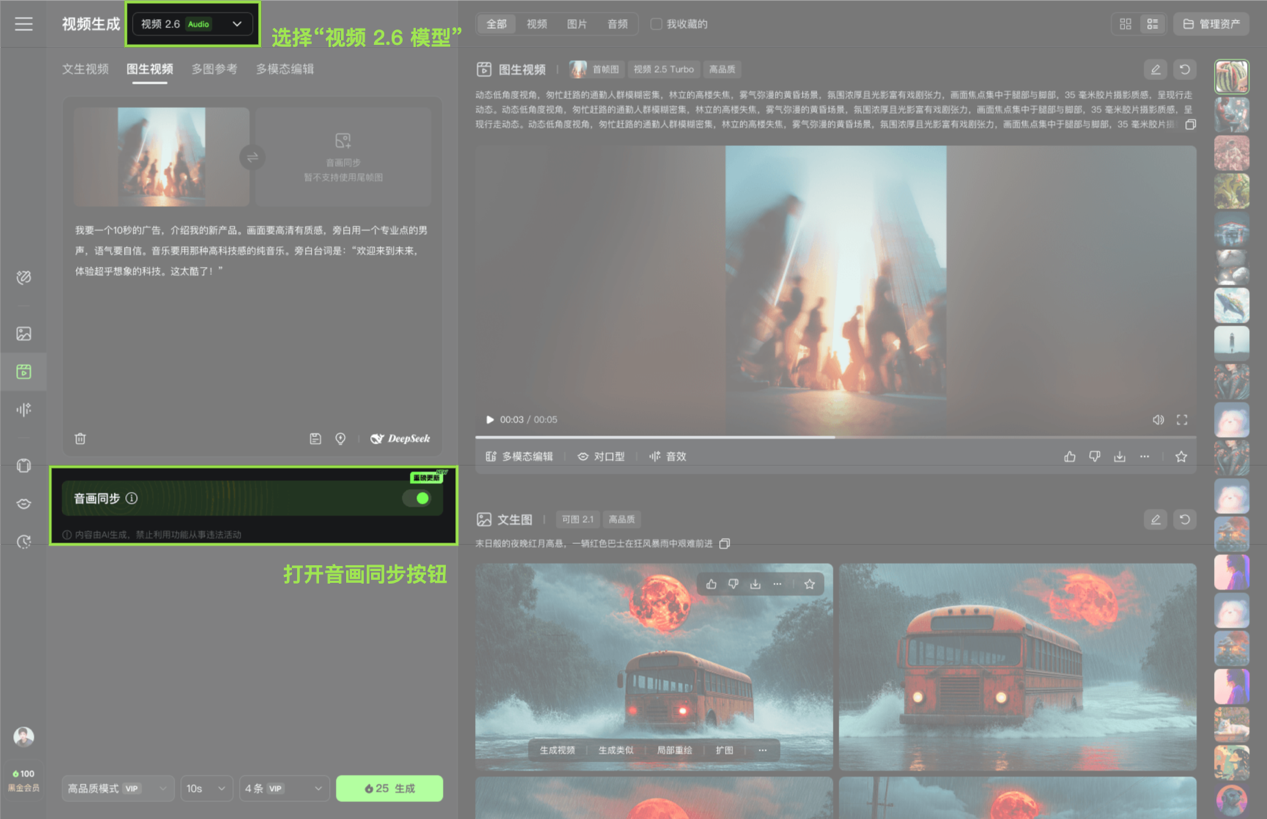
Task: Open the 视频 2.6 model dropdown
Action: pyautogui.click(x=192, y=22)
